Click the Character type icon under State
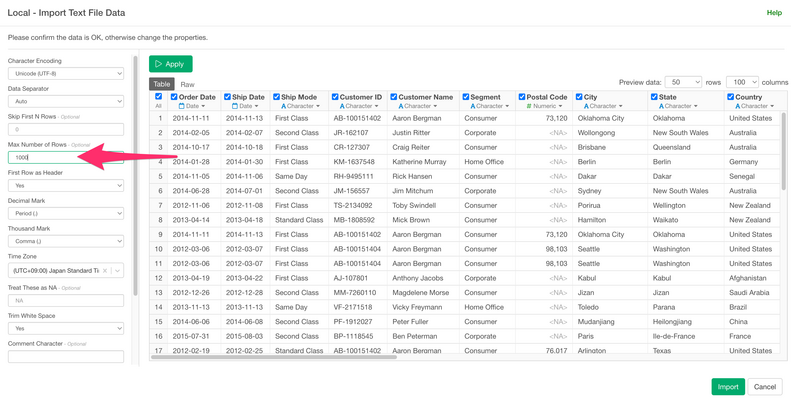The height and width of the screenshot is (400, 791). tap(661, 106)
